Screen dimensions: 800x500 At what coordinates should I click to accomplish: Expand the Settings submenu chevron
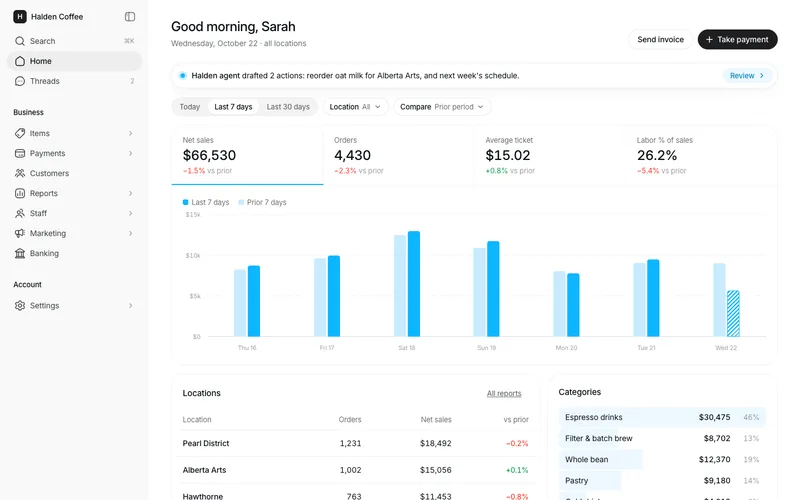tap(131, 306)
